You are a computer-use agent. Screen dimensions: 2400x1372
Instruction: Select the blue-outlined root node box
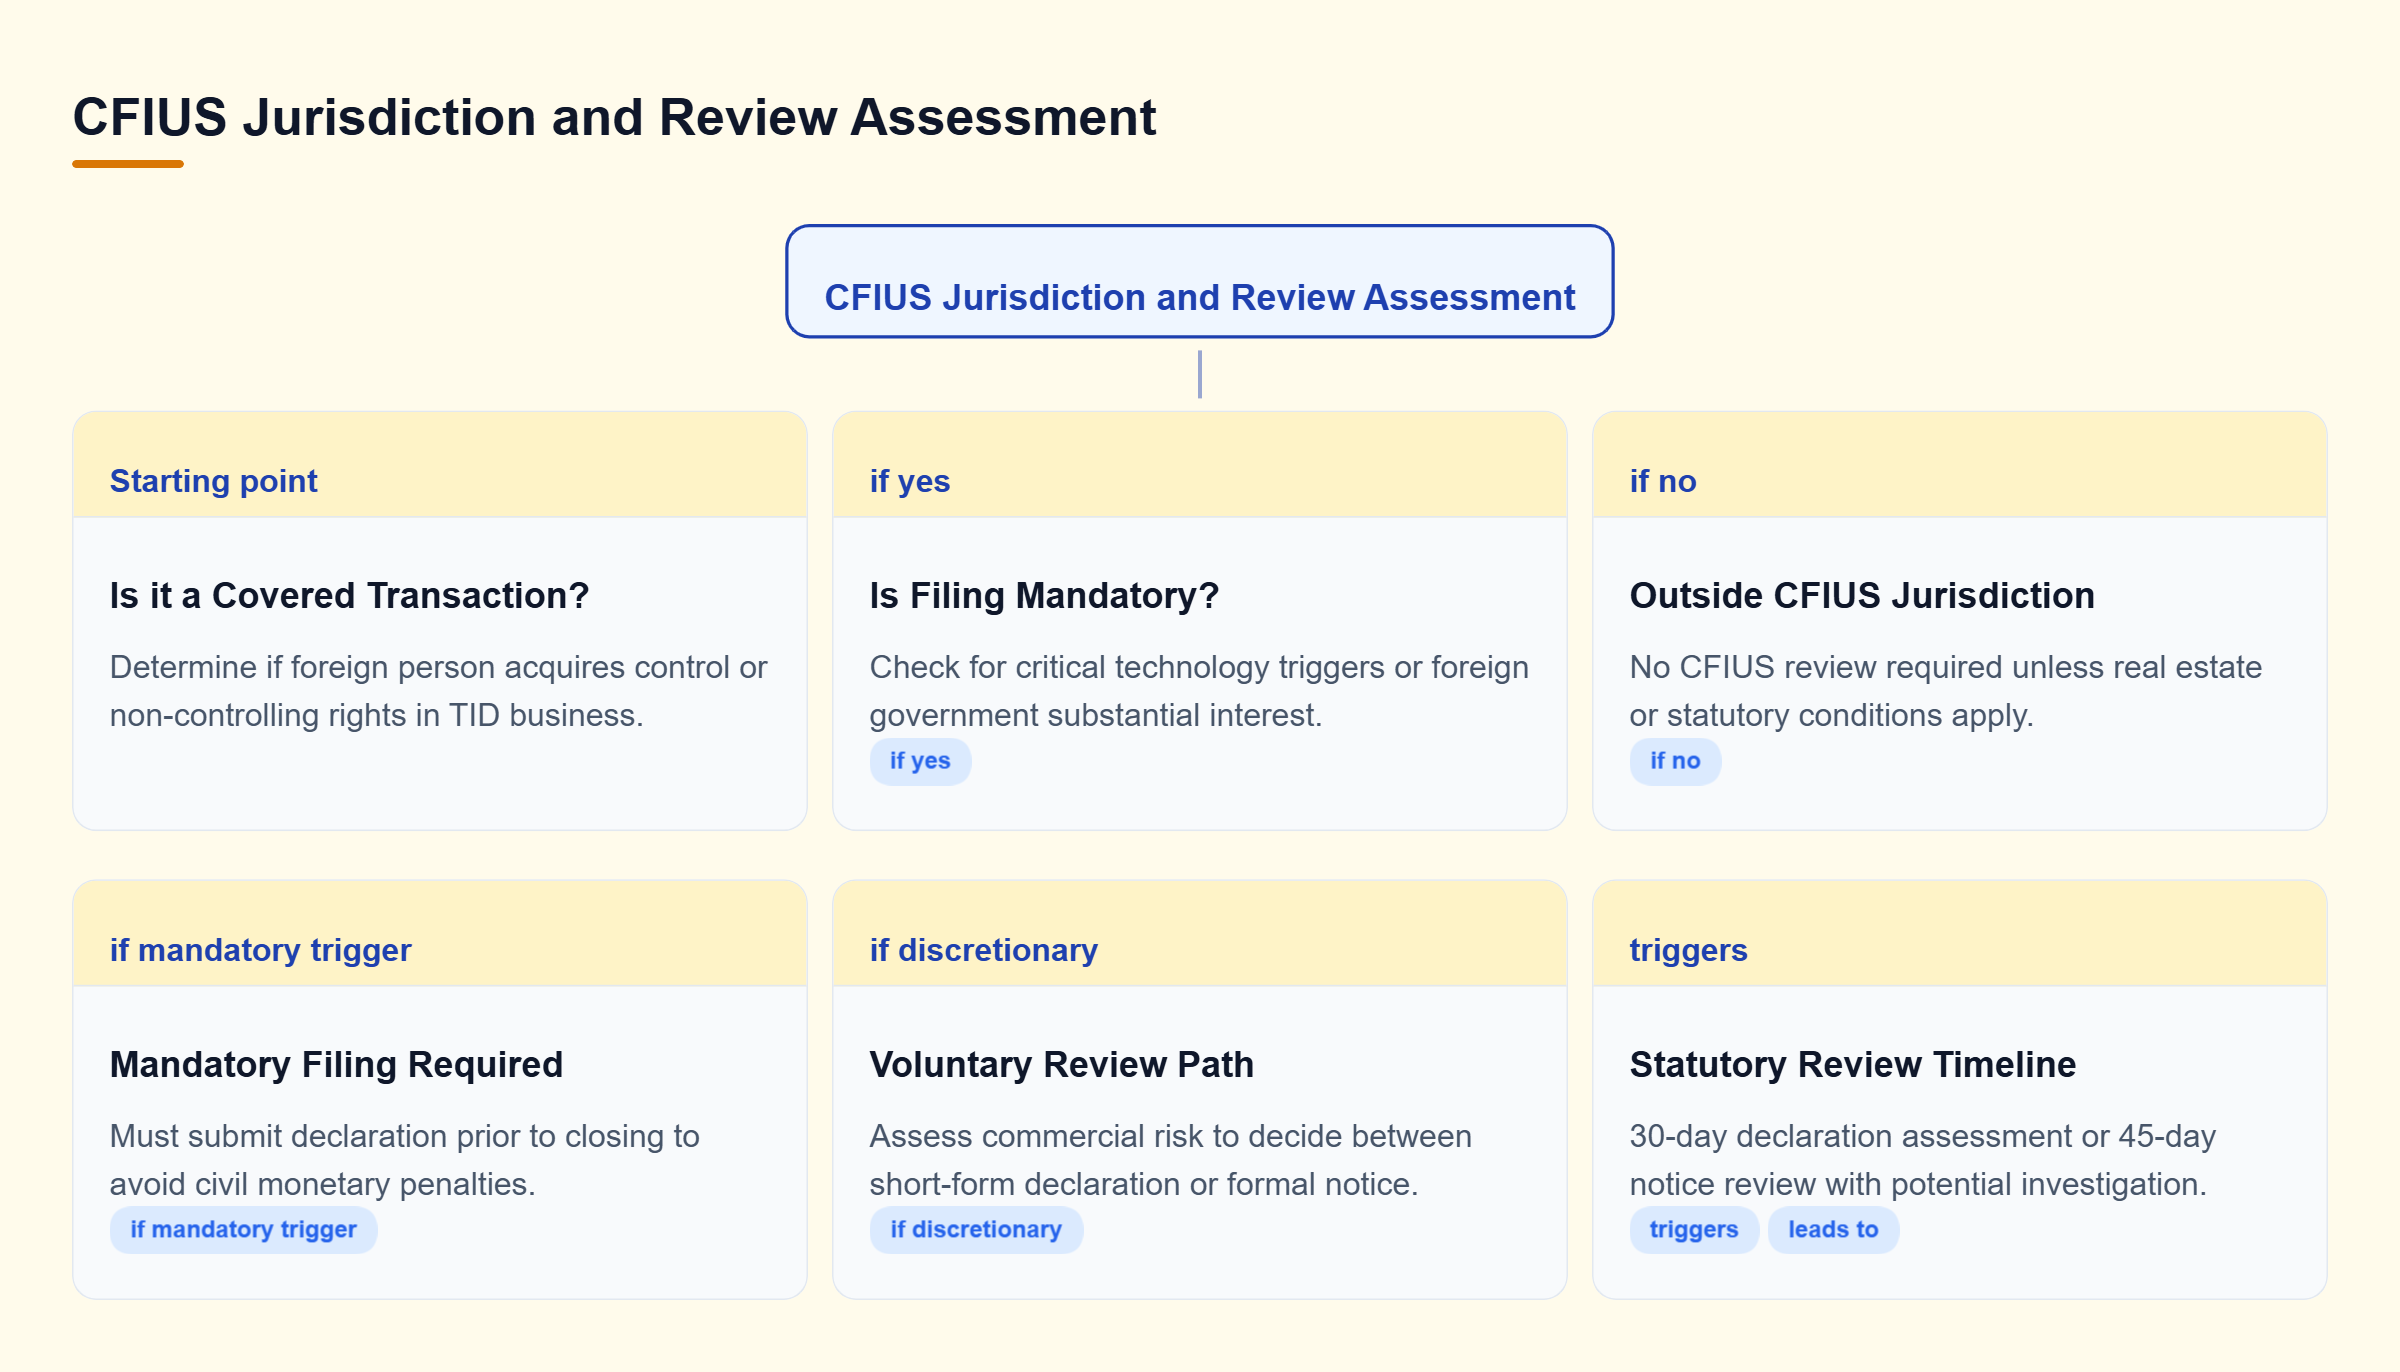1199,281
